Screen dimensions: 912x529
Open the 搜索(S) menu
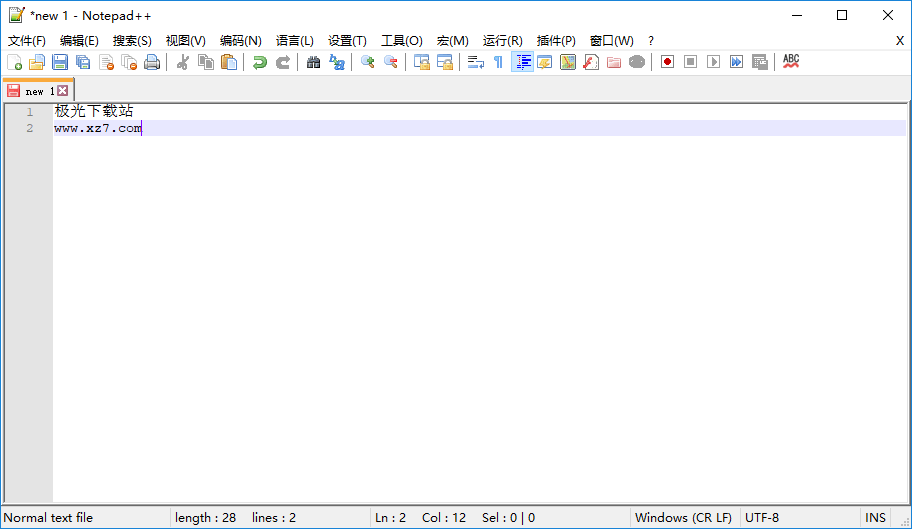click(132, 41)
